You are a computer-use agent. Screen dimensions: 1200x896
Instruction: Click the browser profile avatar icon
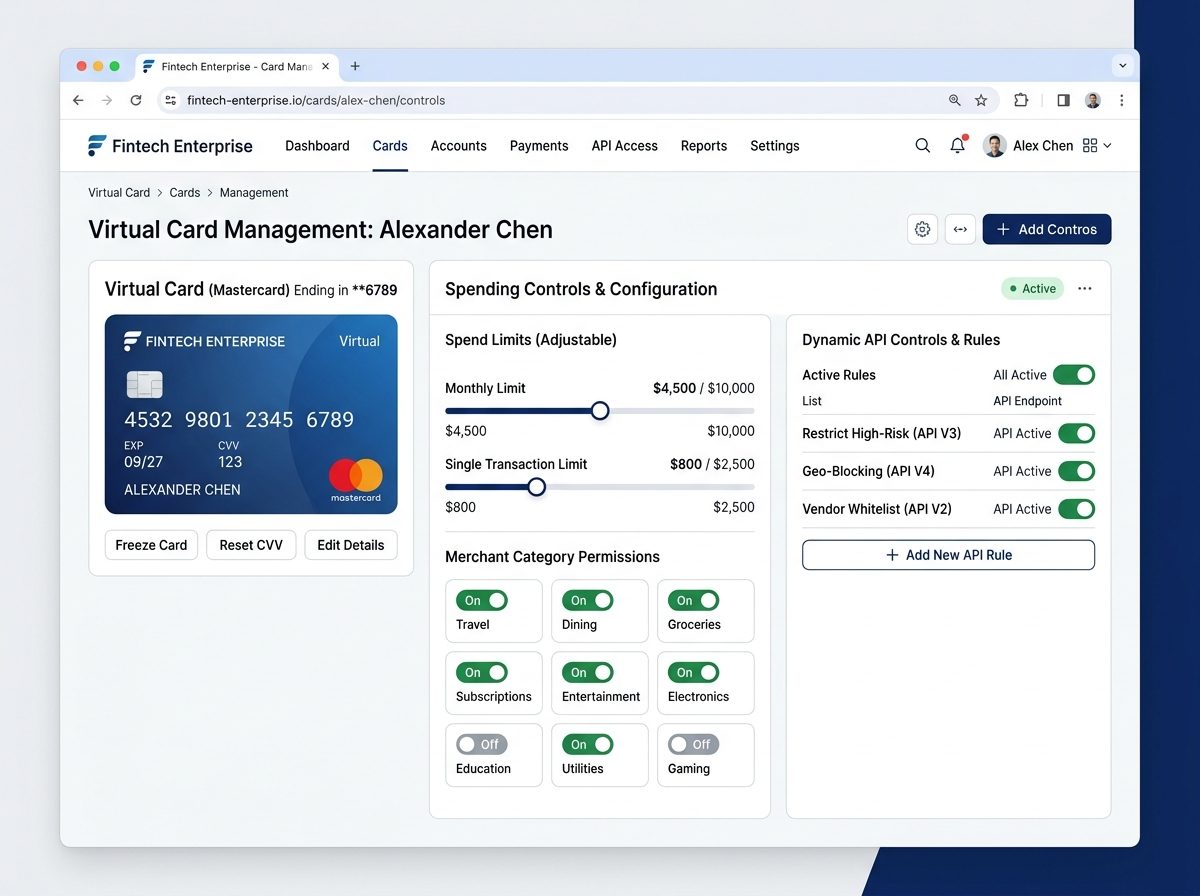tap(1093, 100)
